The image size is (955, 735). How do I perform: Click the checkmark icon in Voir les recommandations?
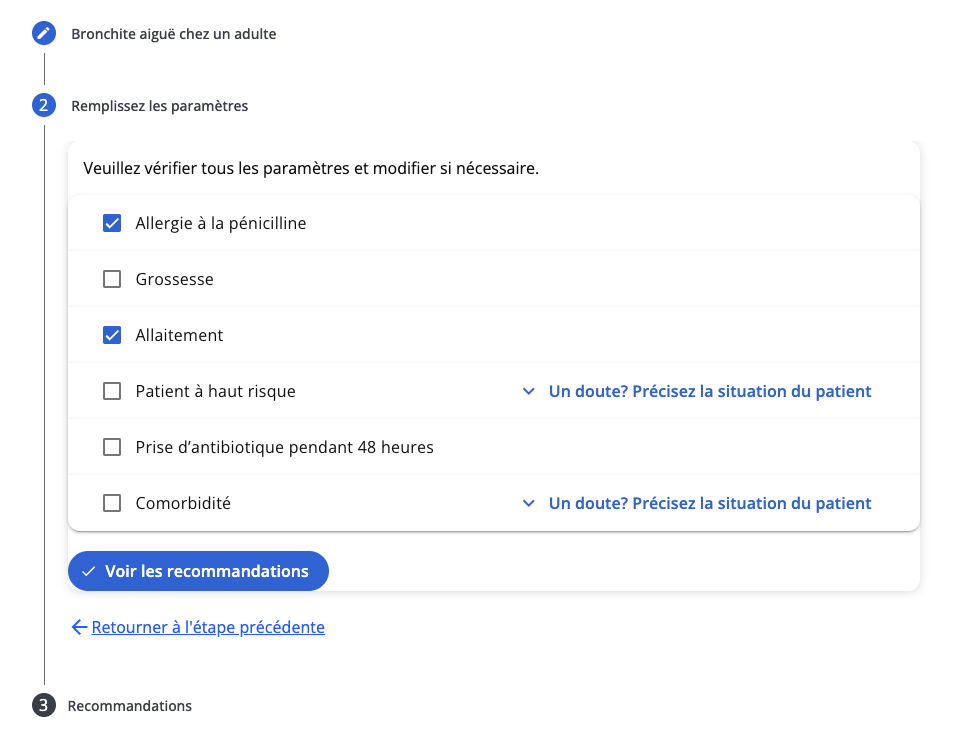pyautogui.click(x=89, y=571)
